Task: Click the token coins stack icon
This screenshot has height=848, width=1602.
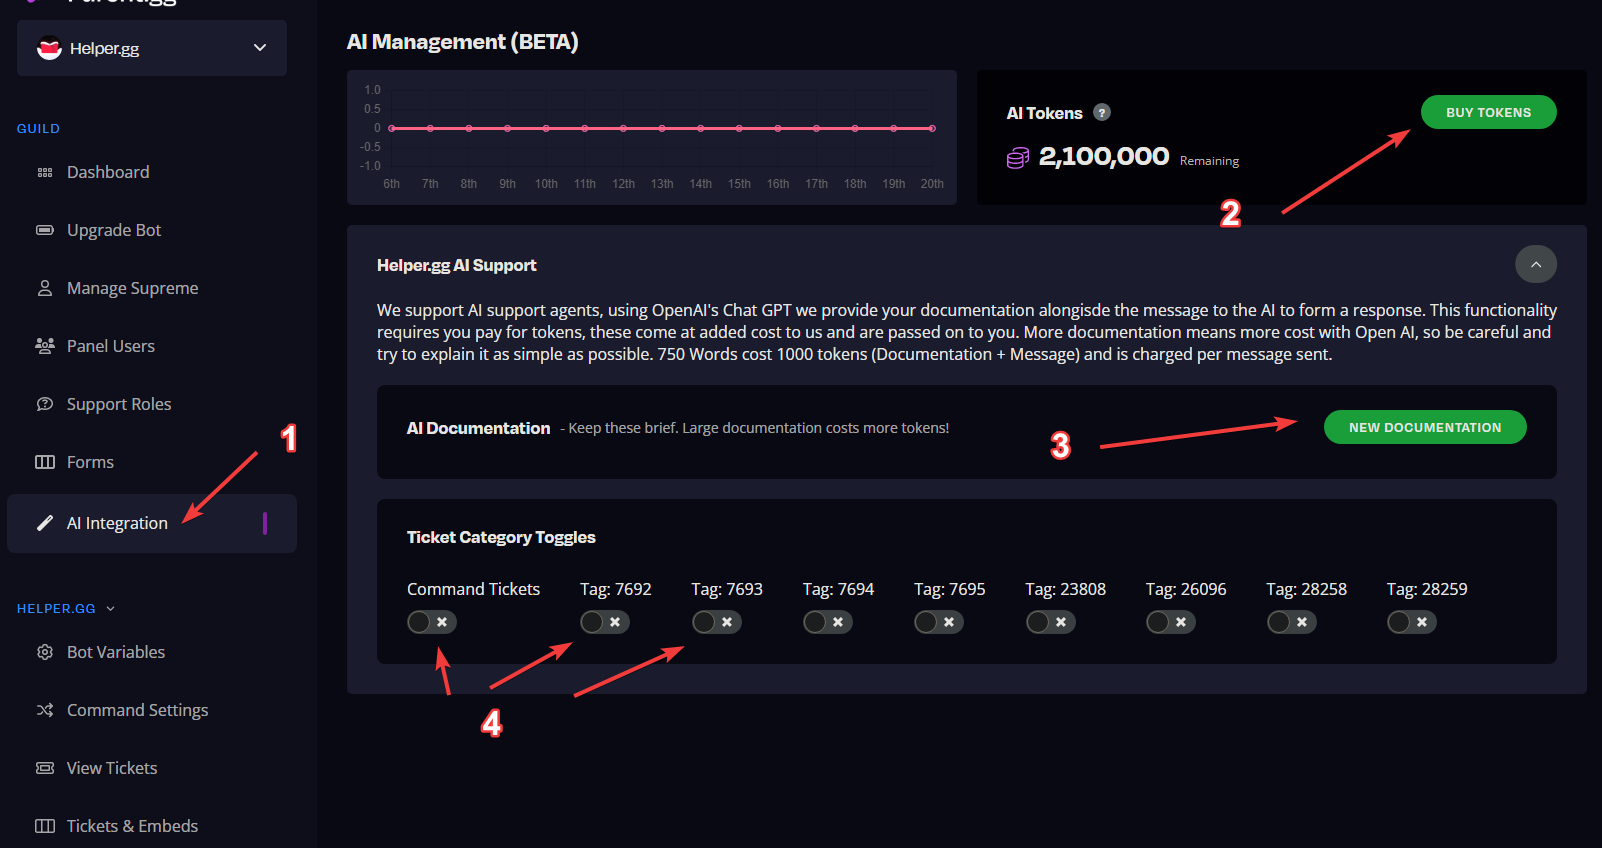Action: point(1018,158)
